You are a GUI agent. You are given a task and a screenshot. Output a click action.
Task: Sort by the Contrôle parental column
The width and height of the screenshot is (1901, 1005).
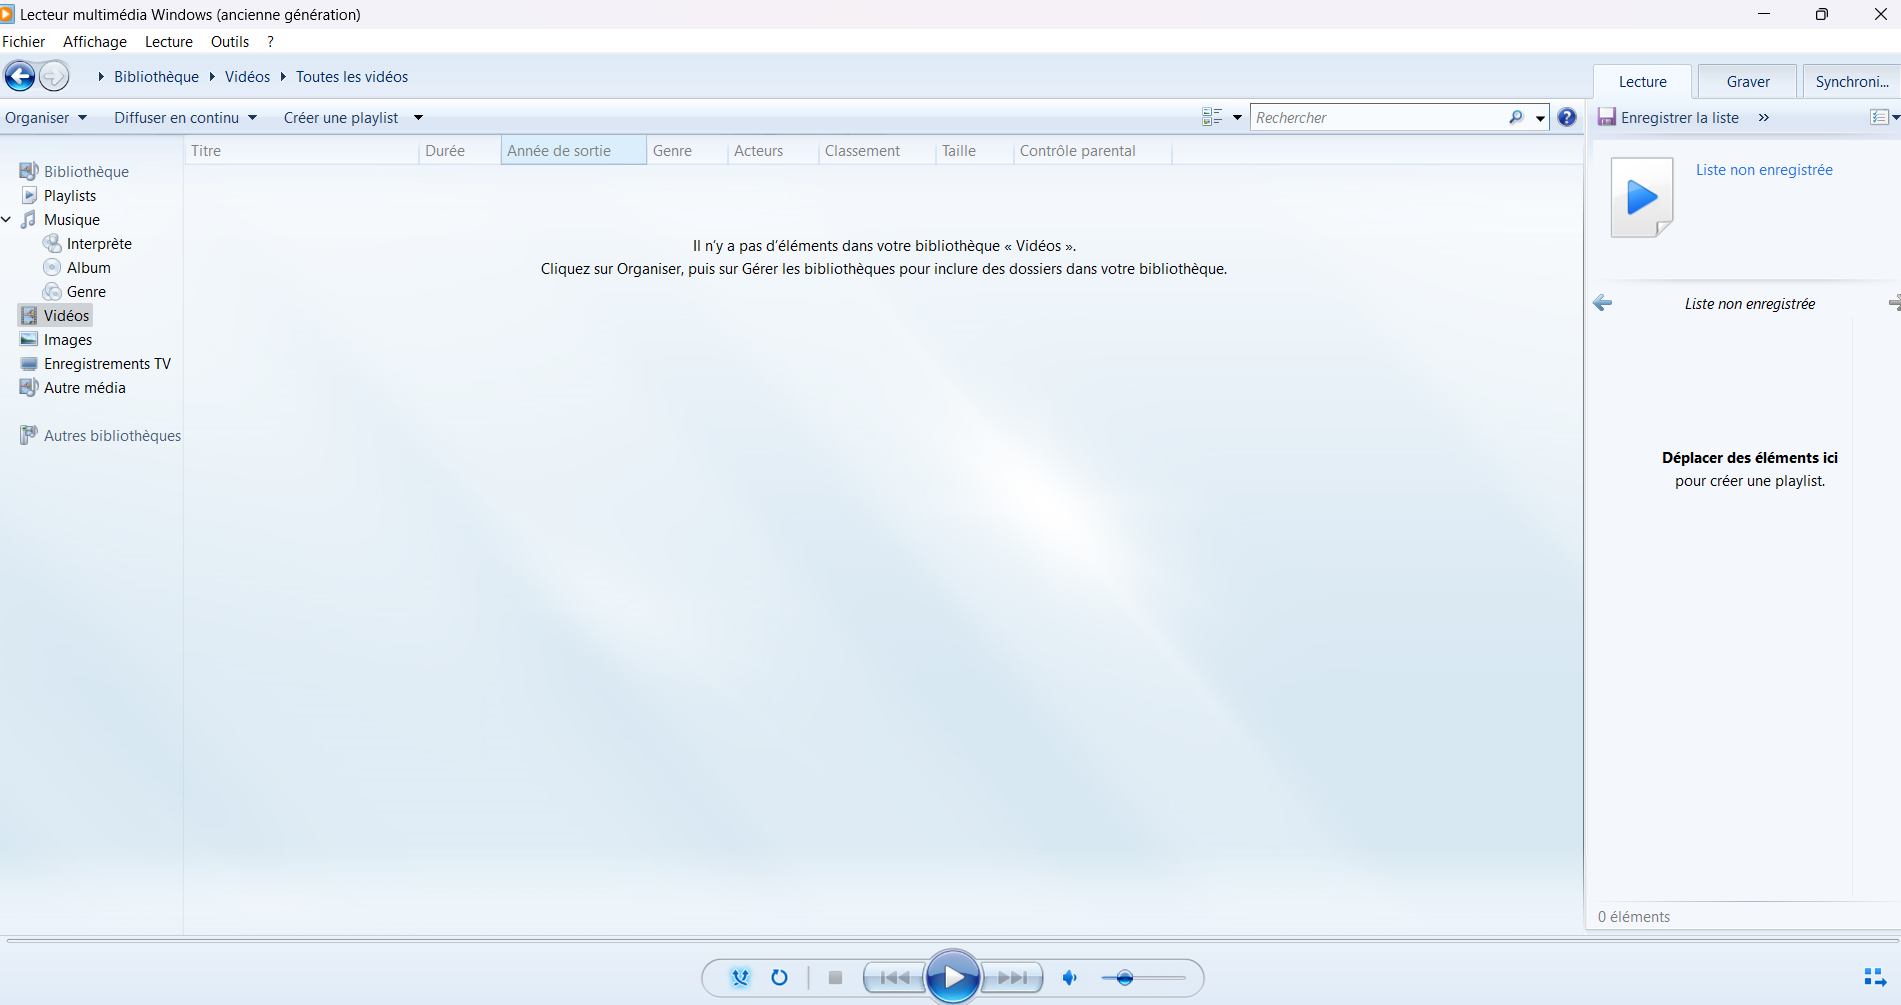(1092, 150)
